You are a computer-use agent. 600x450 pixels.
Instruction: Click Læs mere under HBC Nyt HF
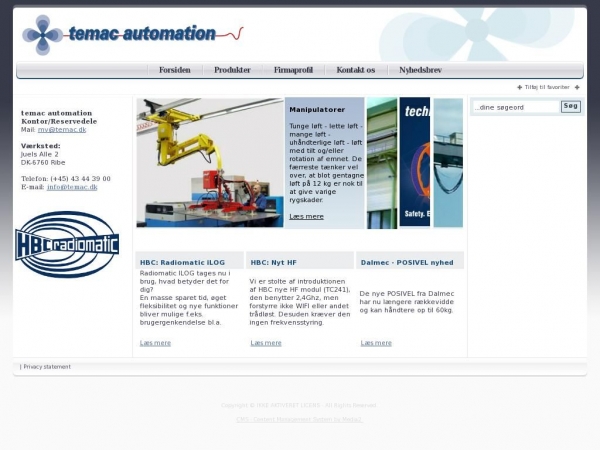[x=266, y=343]
